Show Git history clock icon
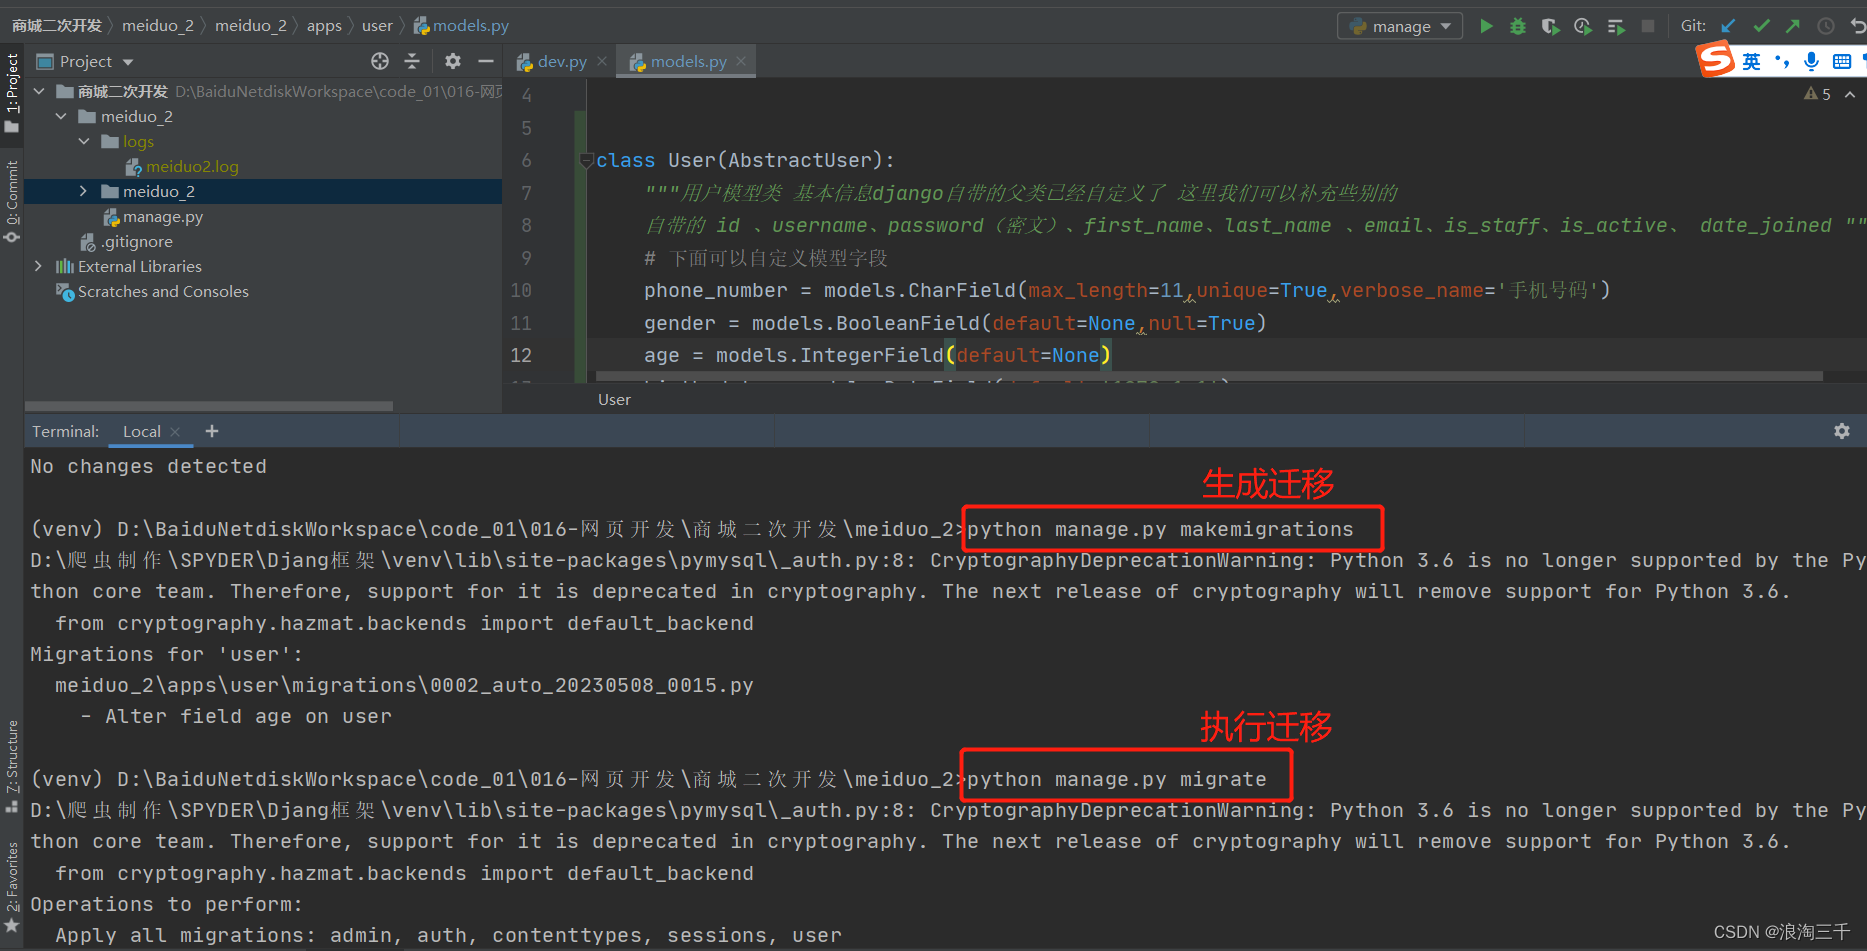This screenshot has height=951, width=1867. (1826, 26)
